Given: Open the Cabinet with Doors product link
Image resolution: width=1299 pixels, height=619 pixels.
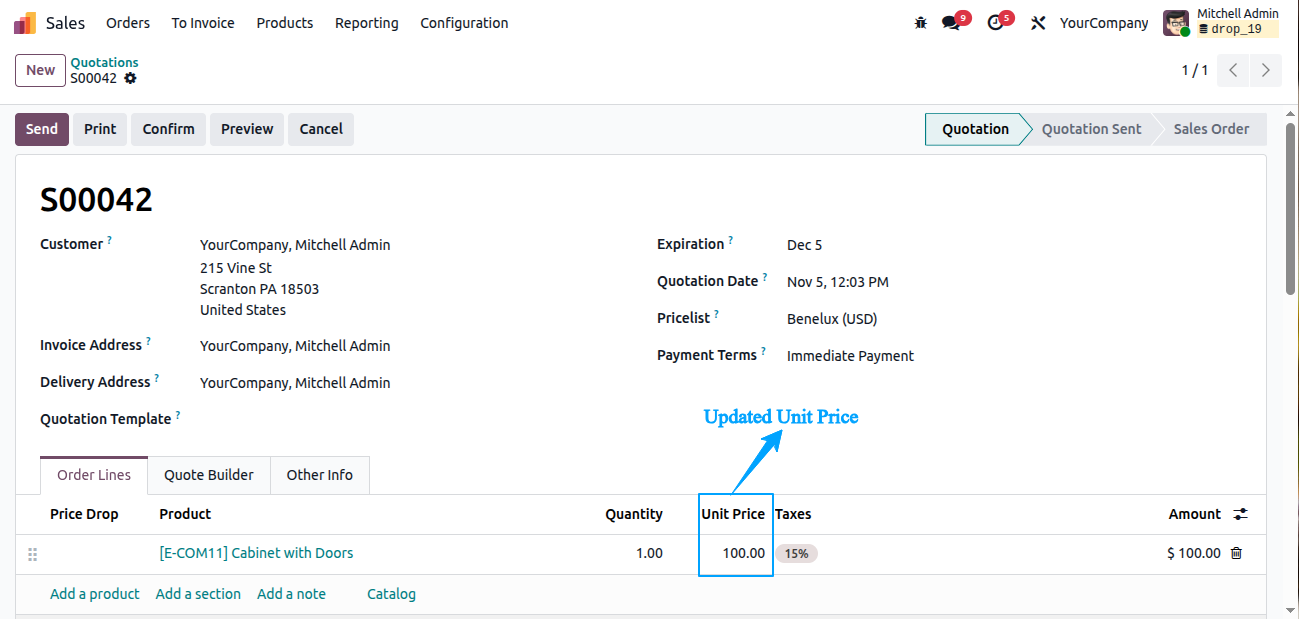Looking at the screenshot, I should pyautogui.click(x=256, y=553).
